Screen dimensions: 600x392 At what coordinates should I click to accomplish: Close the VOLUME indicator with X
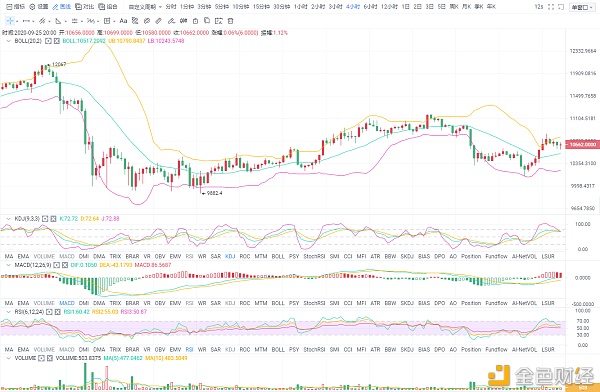[x=50, y=358]
